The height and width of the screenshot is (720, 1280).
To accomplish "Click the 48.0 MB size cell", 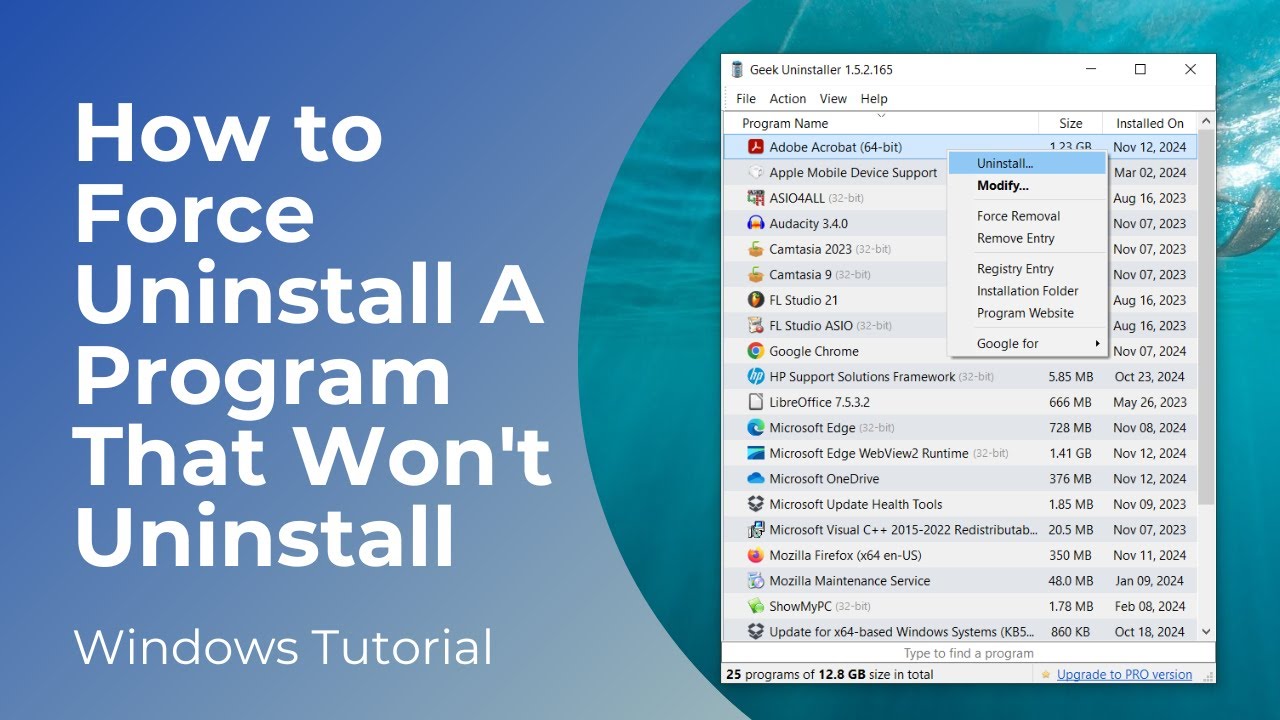I will coord(1070,581).
